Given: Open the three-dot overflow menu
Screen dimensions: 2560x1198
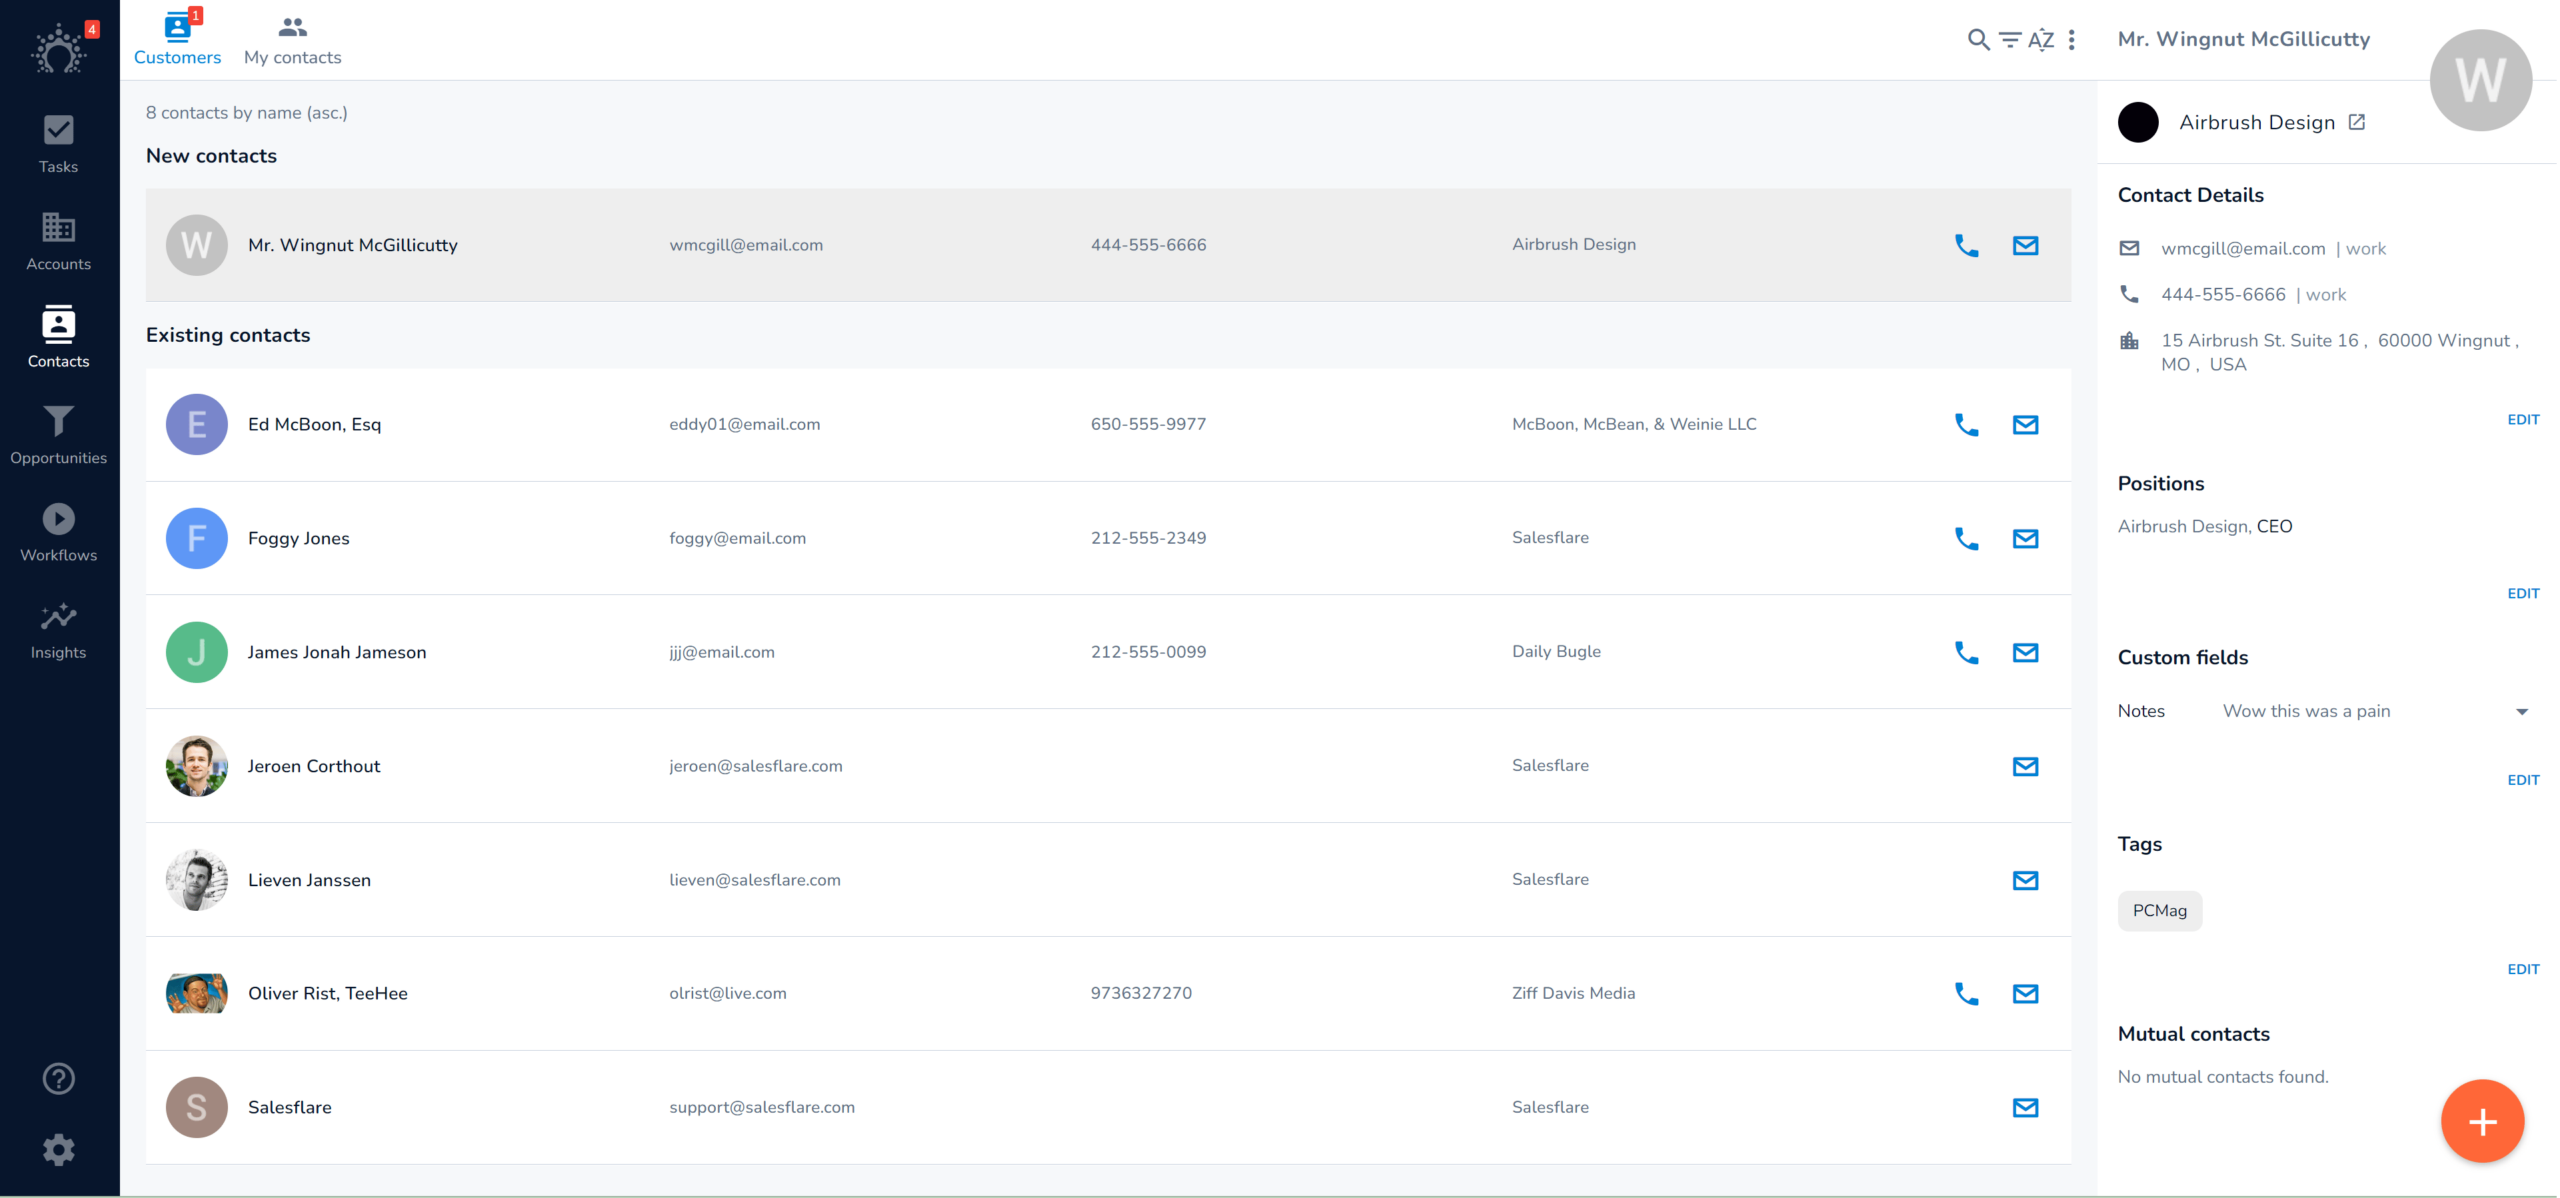Looking at the screenshot, I should tap(2071, 40).
